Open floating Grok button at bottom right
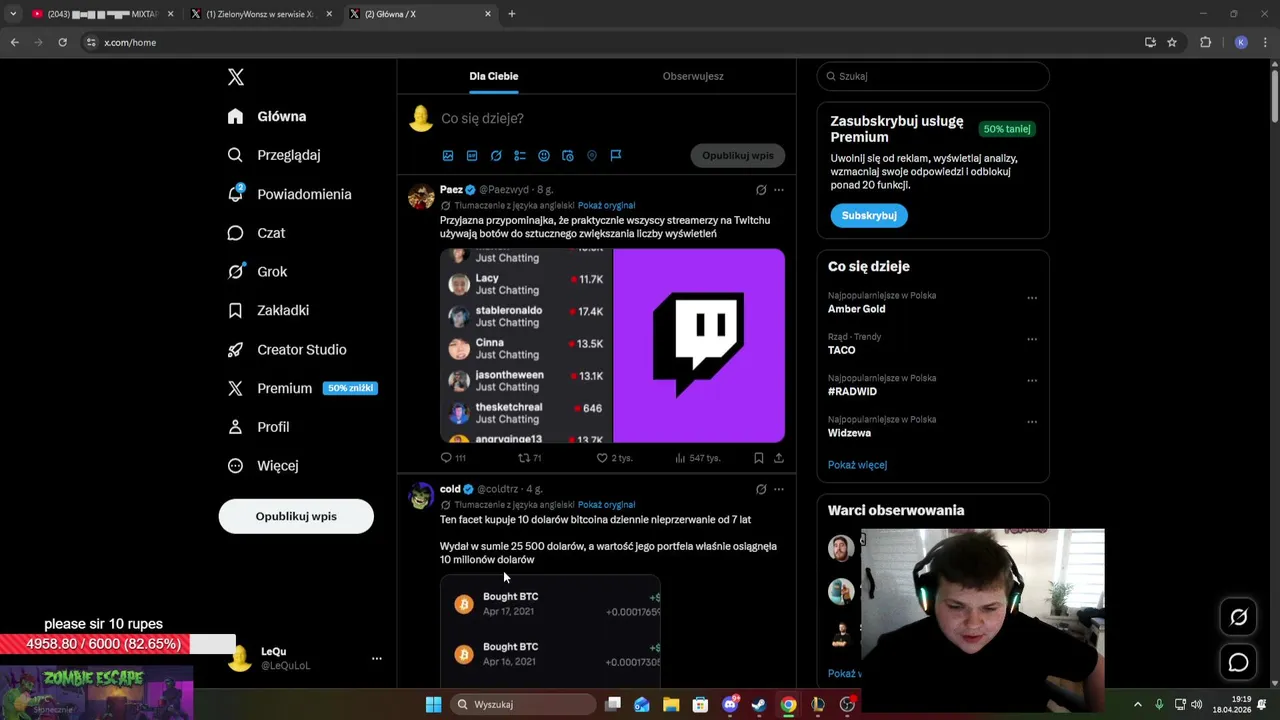The image size is (1280, 720). [x=1238, y=617]
